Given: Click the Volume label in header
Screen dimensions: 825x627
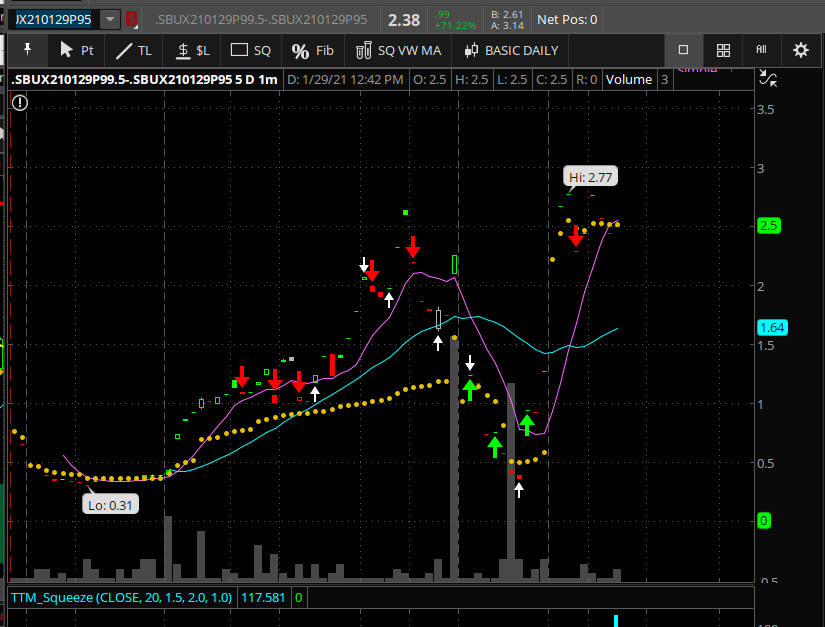Looking at the screenshot, I should click(629, 79).
